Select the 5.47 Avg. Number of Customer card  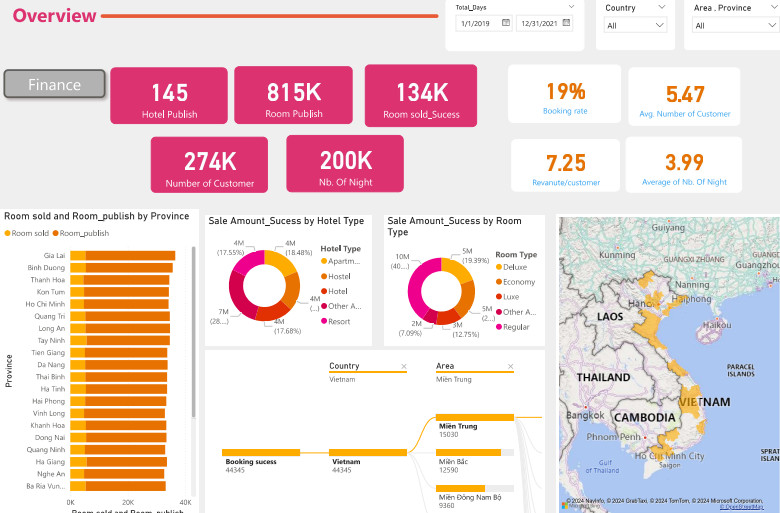[x=684, y=97]
